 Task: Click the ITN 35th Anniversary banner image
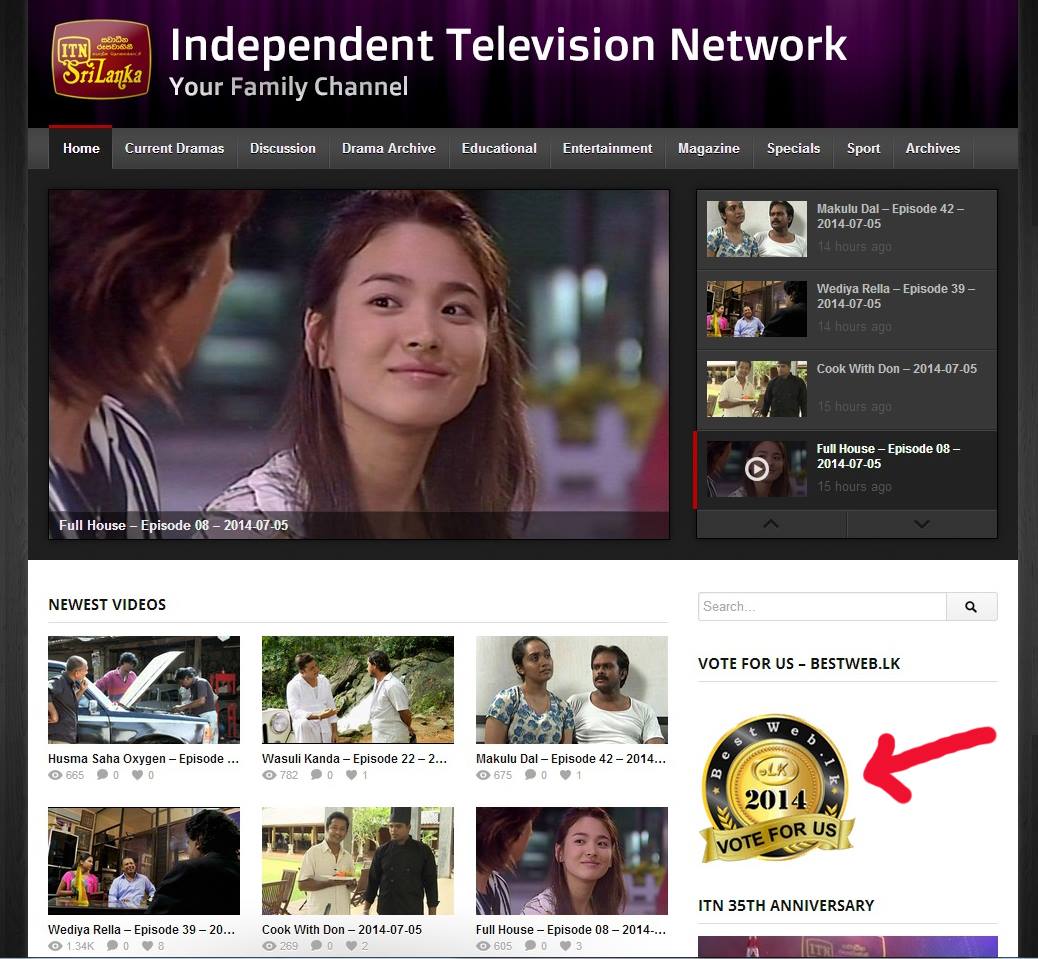click(847, 946)
